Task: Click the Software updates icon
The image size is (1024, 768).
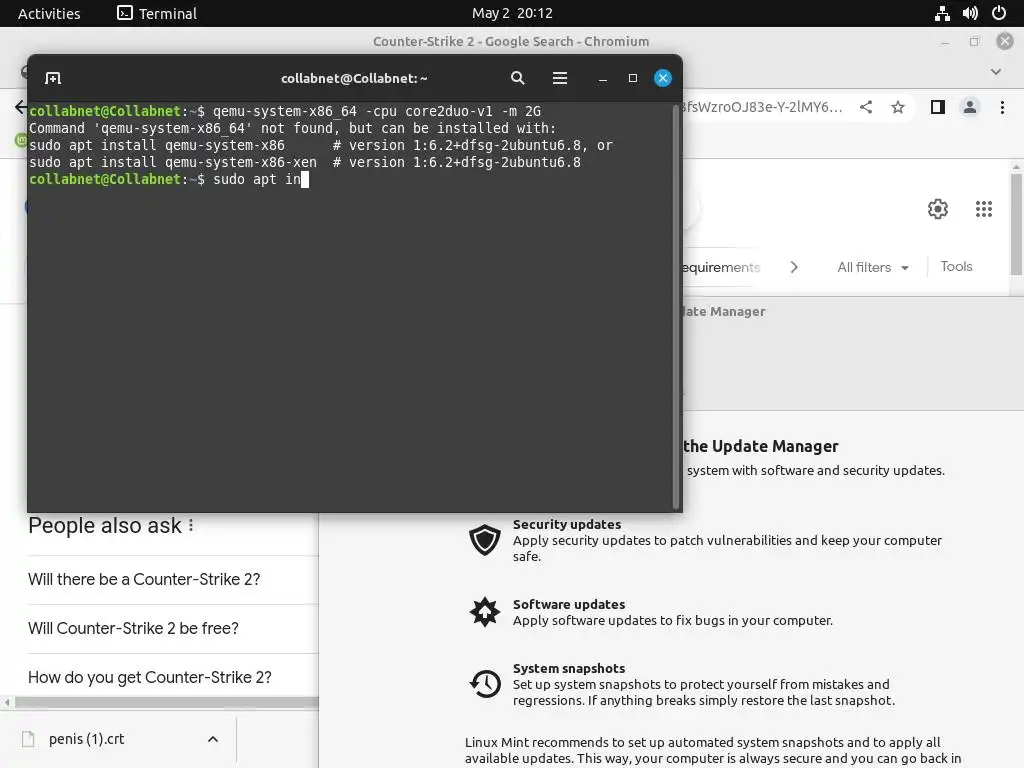Action: (x=485, y=612)
